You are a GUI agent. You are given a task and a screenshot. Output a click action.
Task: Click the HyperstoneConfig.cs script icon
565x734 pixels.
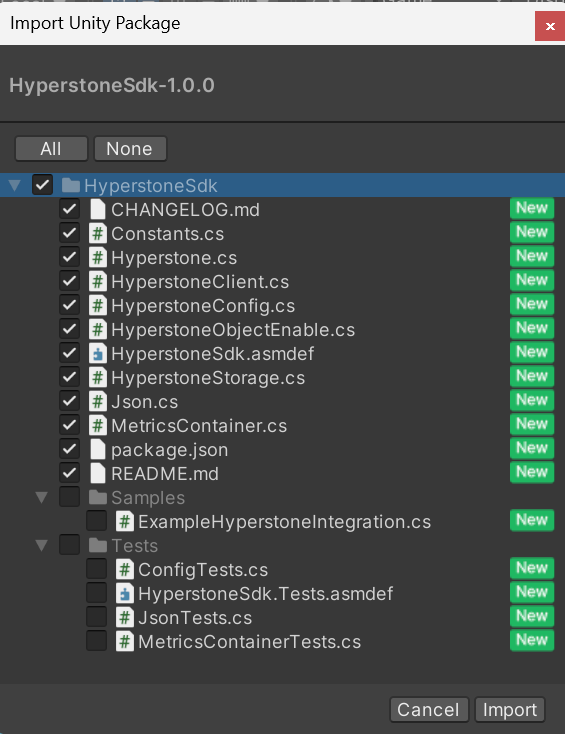click(97, 305)
